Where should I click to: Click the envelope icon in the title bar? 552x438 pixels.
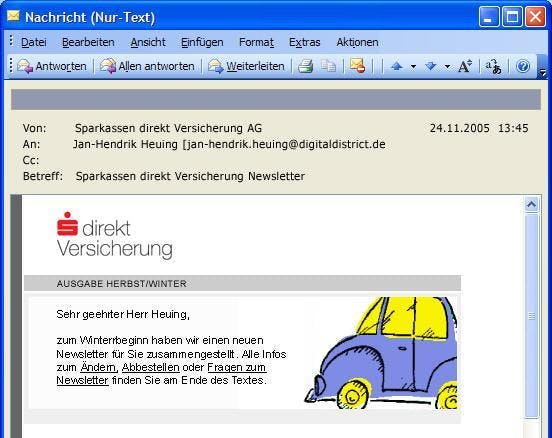click(x=13, y=16)
